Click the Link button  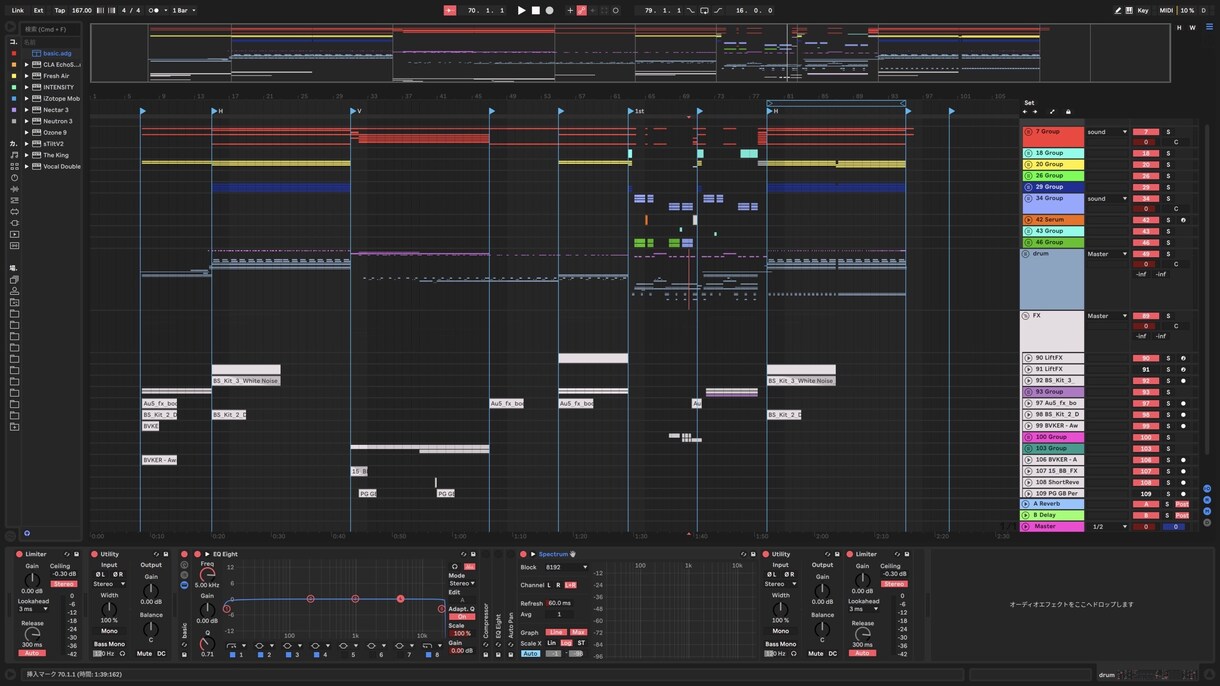[17, 10]
